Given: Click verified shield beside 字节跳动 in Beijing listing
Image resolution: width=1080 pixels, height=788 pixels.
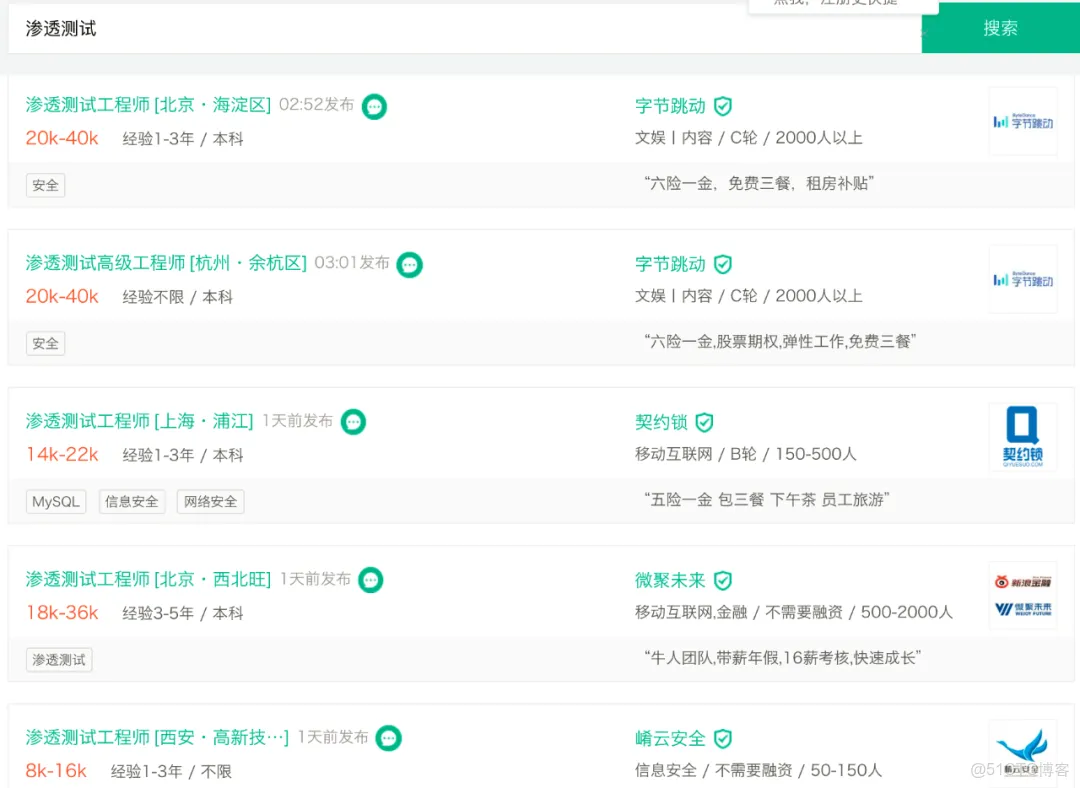Looking at the screenshot, I should [x=723, y=106].
